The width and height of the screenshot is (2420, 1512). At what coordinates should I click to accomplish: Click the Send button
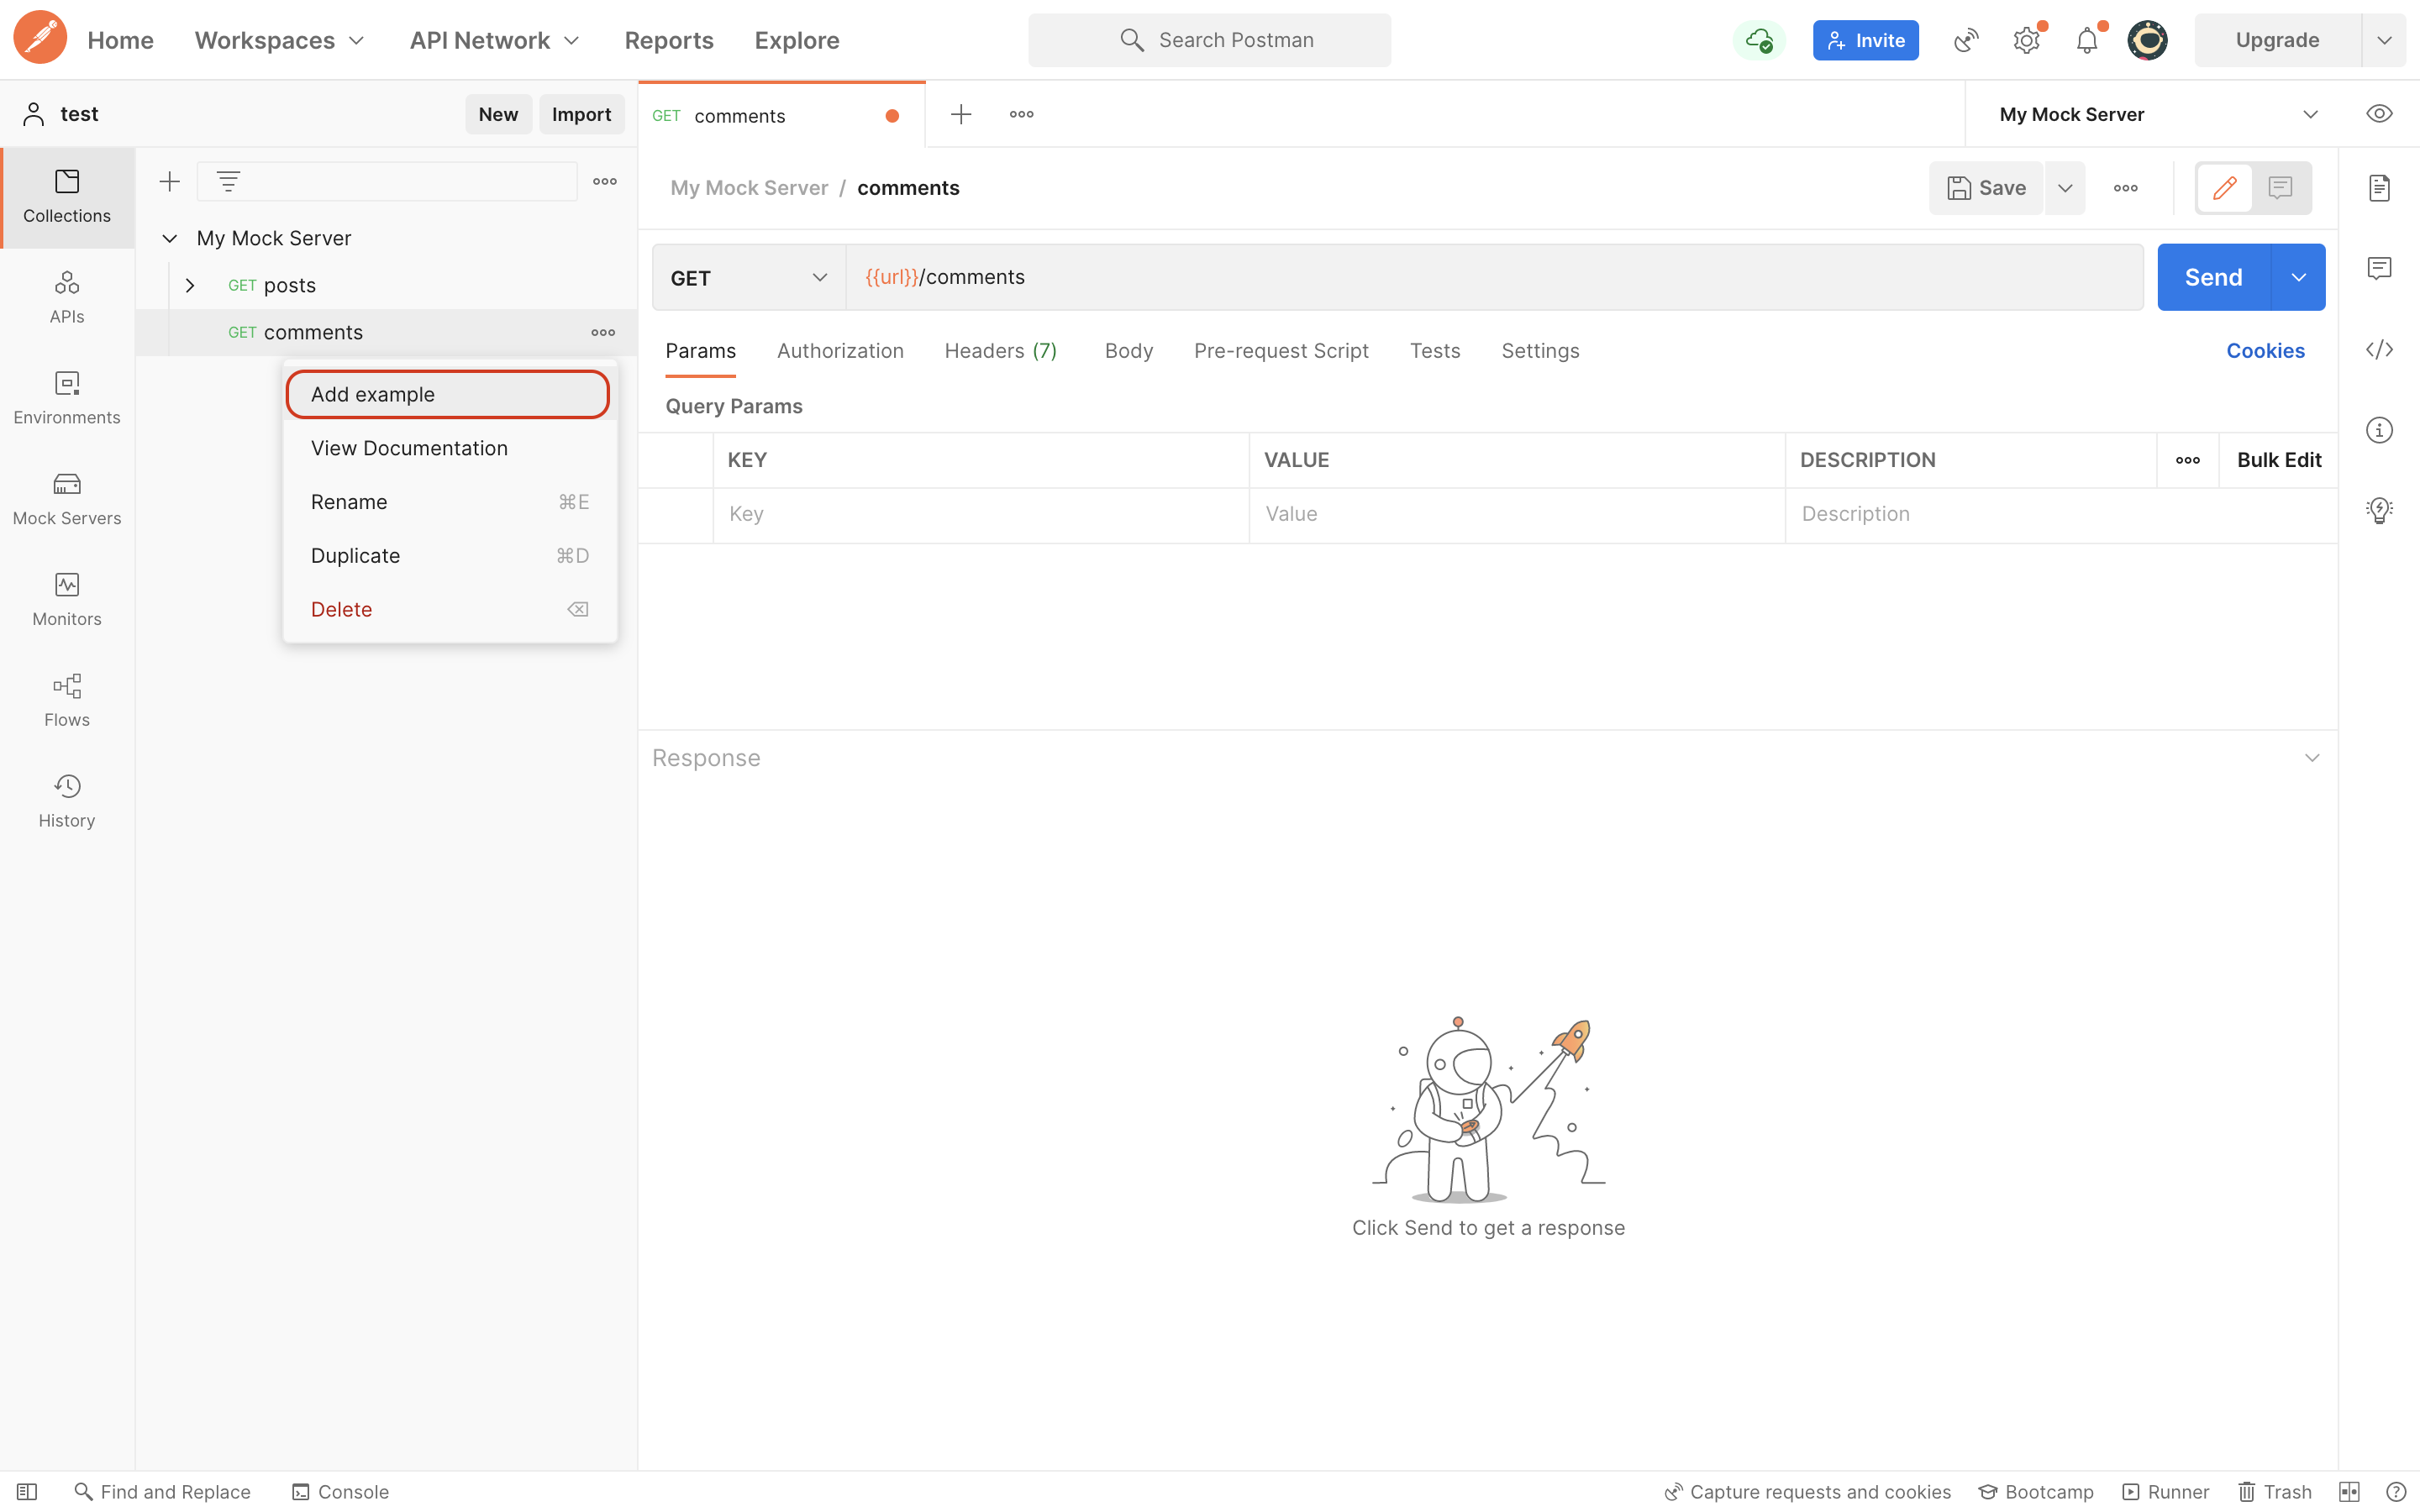(x=2212, y=277)
